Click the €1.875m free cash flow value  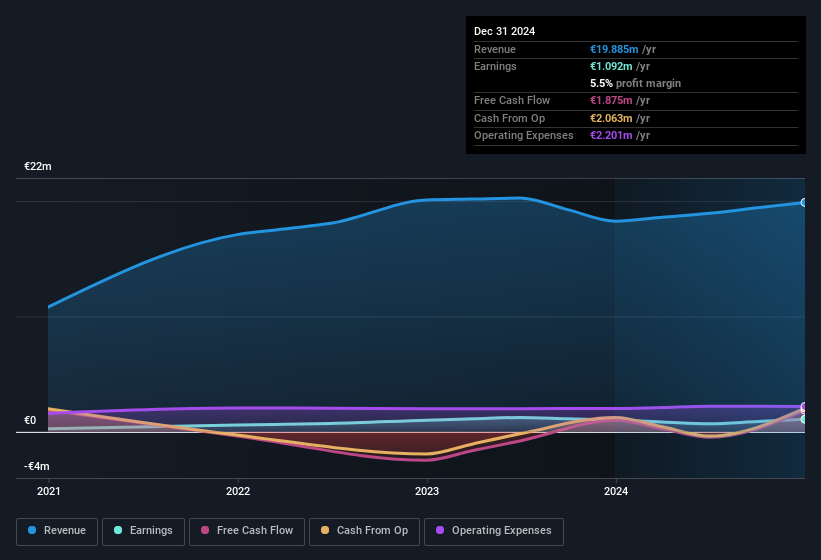(611, 100)
